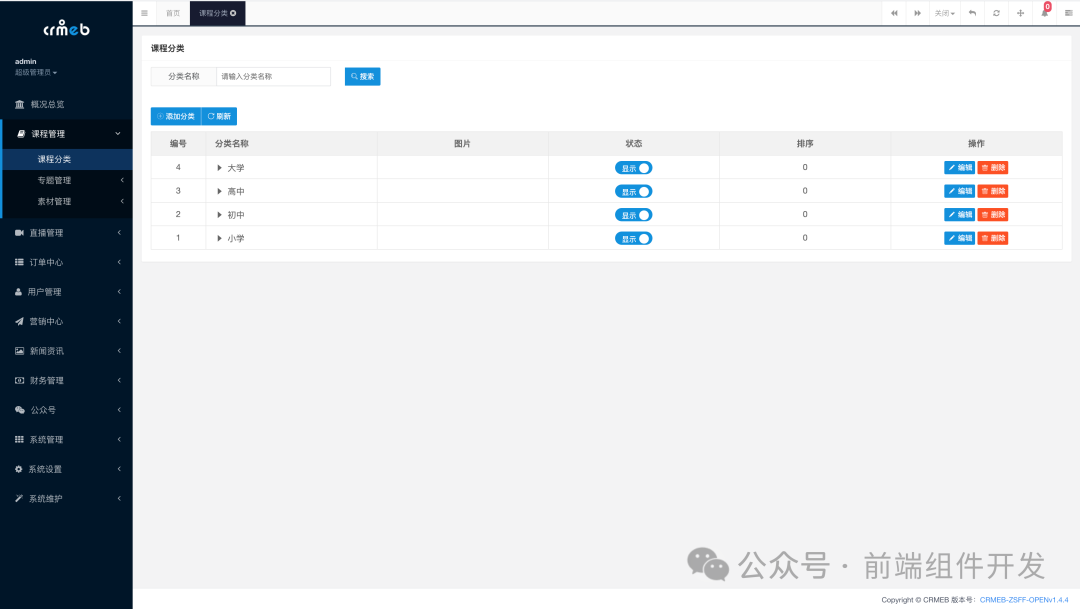Click the 排序 column header
This screenshot has height=609, width=1080.
pos(804,144)
